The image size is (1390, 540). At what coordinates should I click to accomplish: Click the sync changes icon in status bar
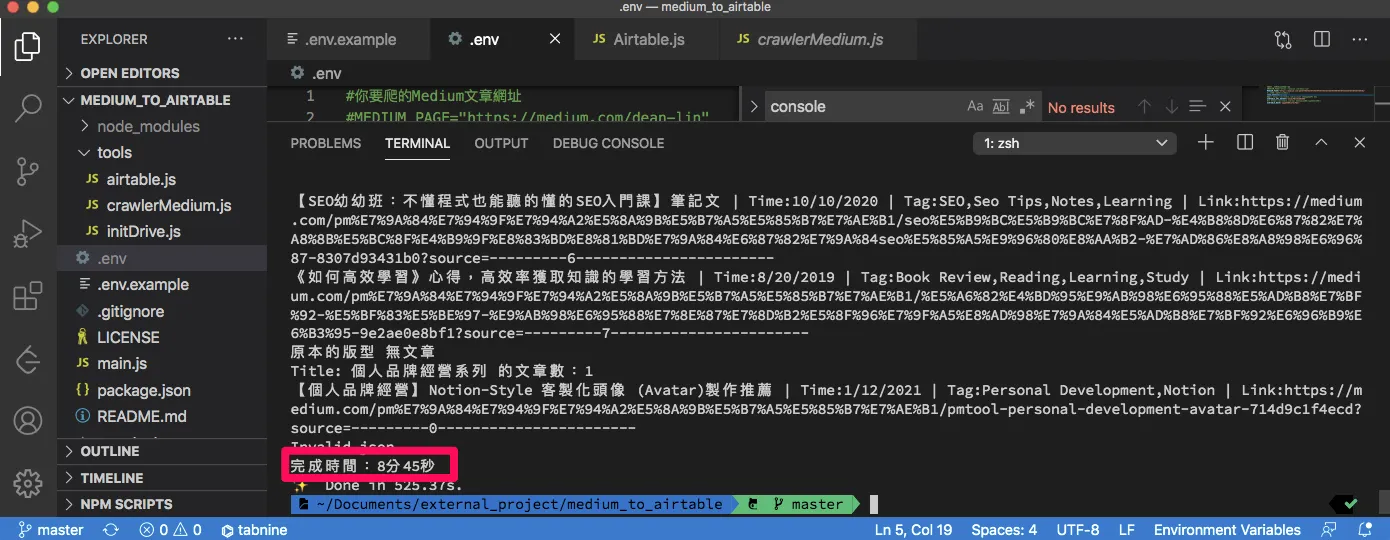coord(111,530)
